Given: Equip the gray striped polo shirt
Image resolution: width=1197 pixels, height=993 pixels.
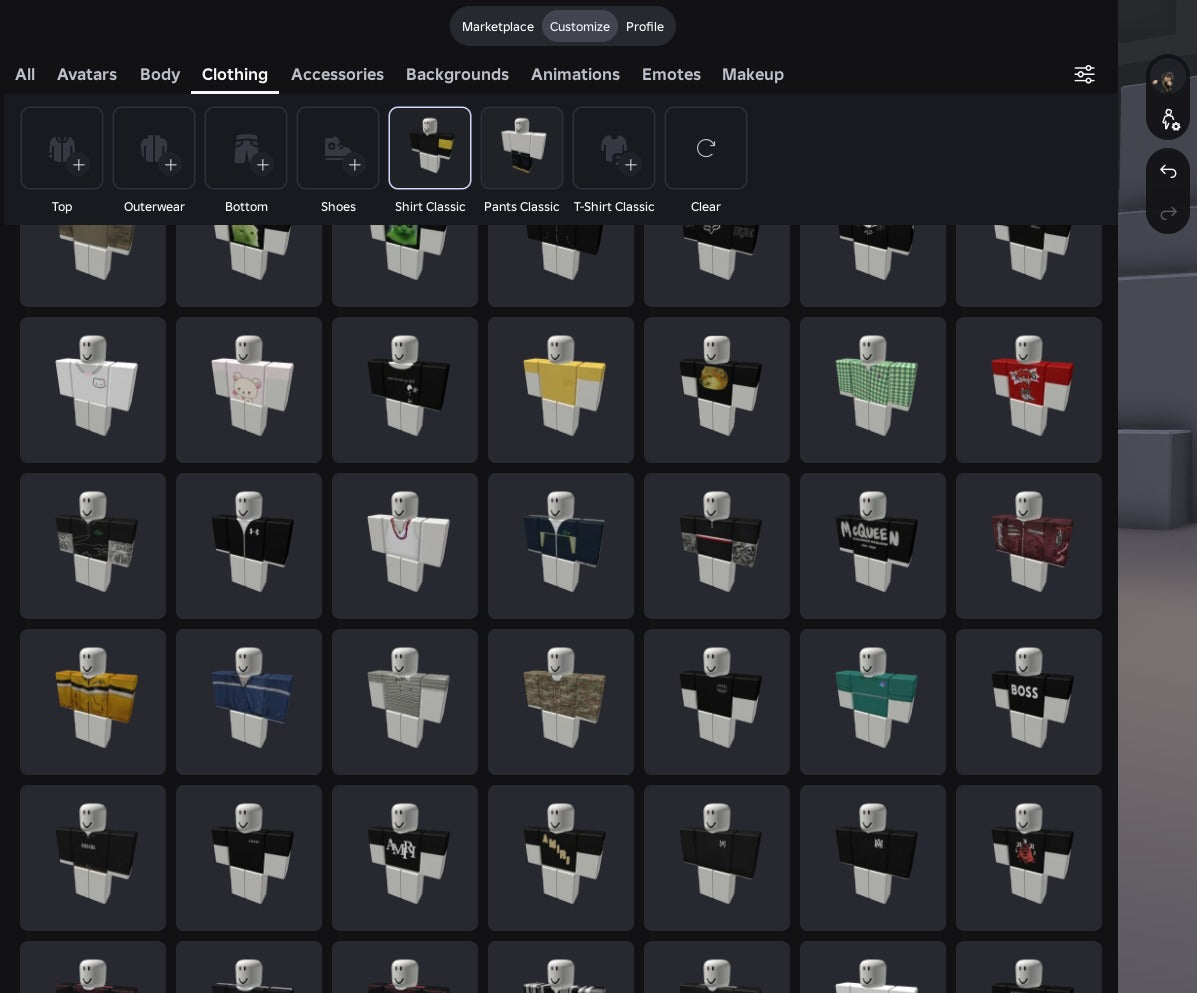Looking at the screenshot, I should tap(405, 701).
